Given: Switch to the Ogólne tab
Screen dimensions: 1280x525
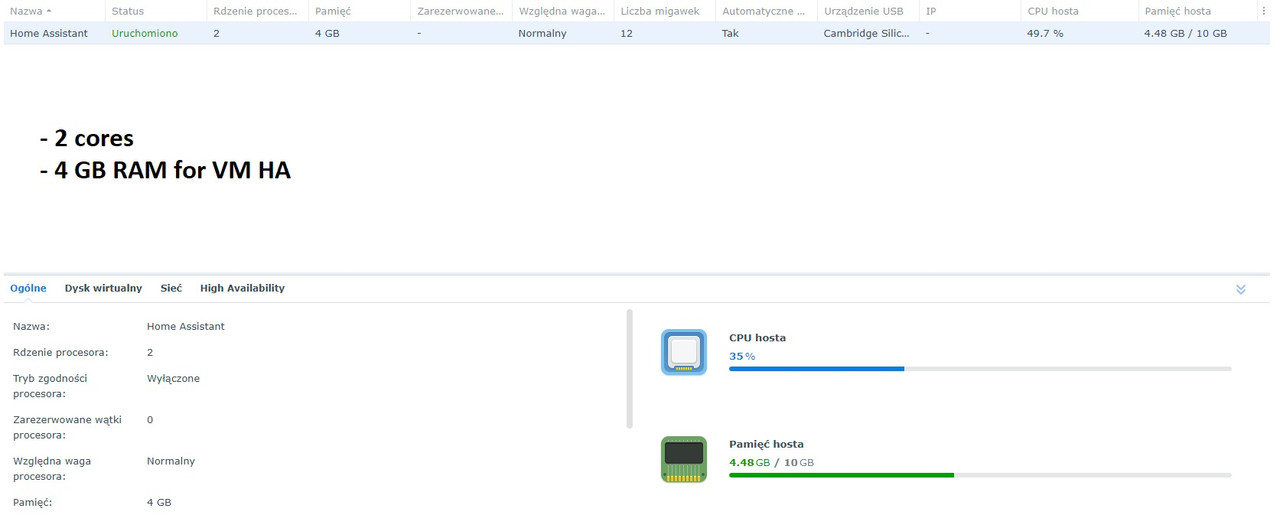Looking at the screenshot, I should point(28,288).
